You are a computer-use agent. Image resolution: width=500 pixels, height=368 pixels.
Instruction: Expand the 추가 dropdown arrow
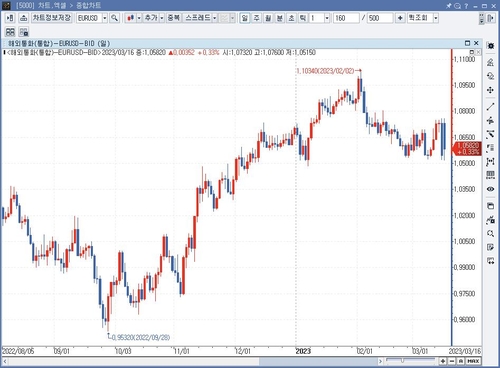click(x=162, y=18)
